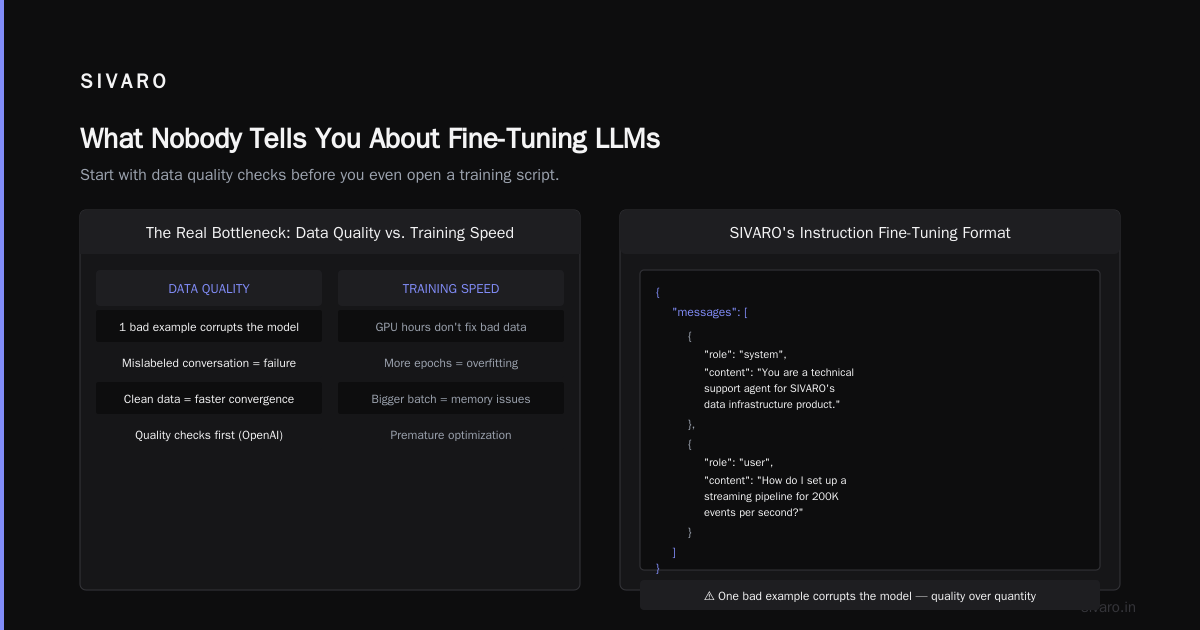The image size is (1200, 630).
Task: Click the TRAINING SPEED column header
Action: pos(451,288)
